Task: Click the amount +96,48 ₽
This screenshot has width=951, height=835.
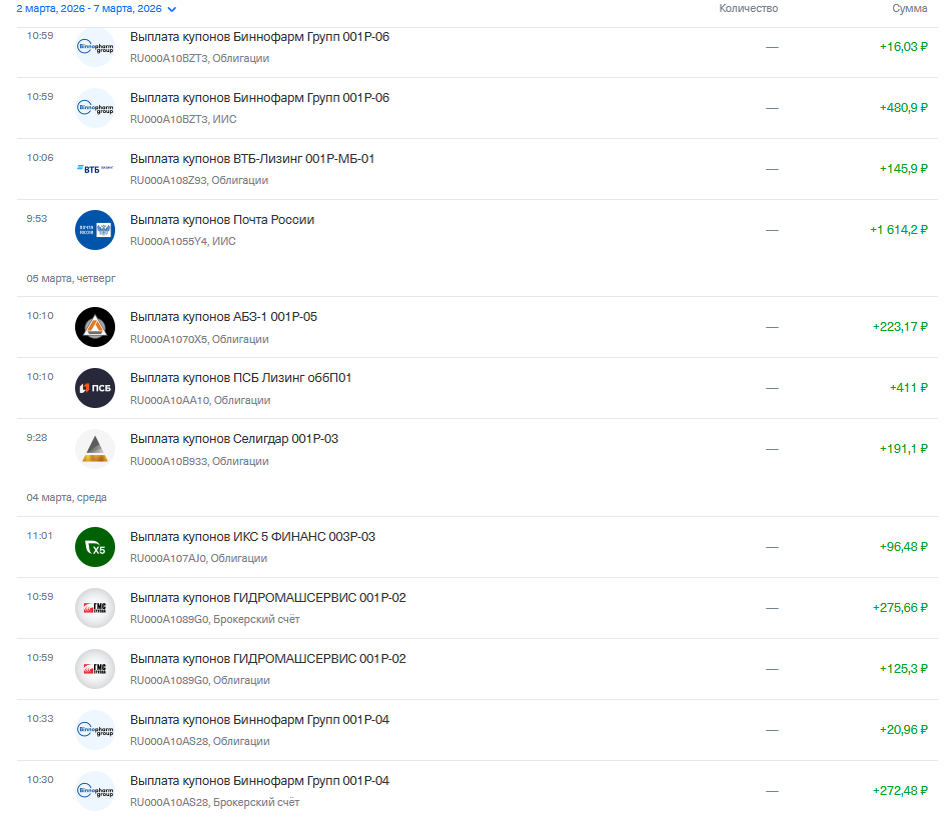Action: tap(904, 547)
